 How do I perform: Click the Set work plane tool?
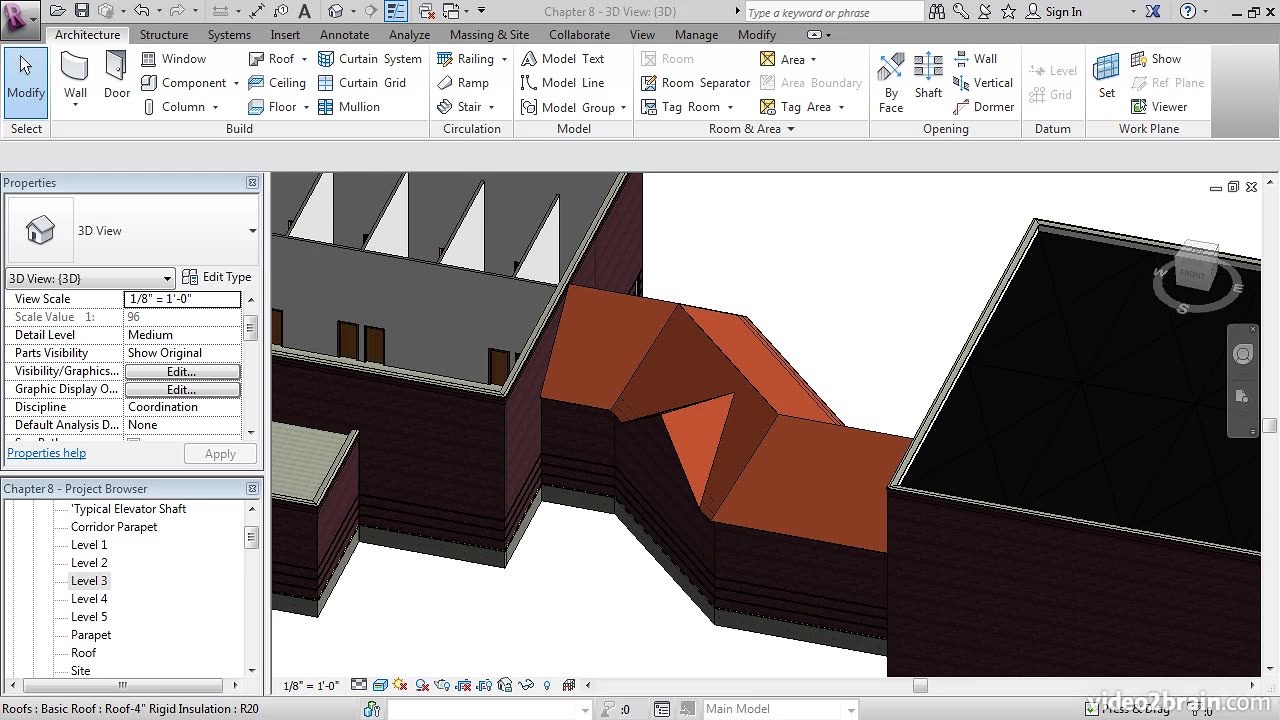click(x=1106, y=75)
